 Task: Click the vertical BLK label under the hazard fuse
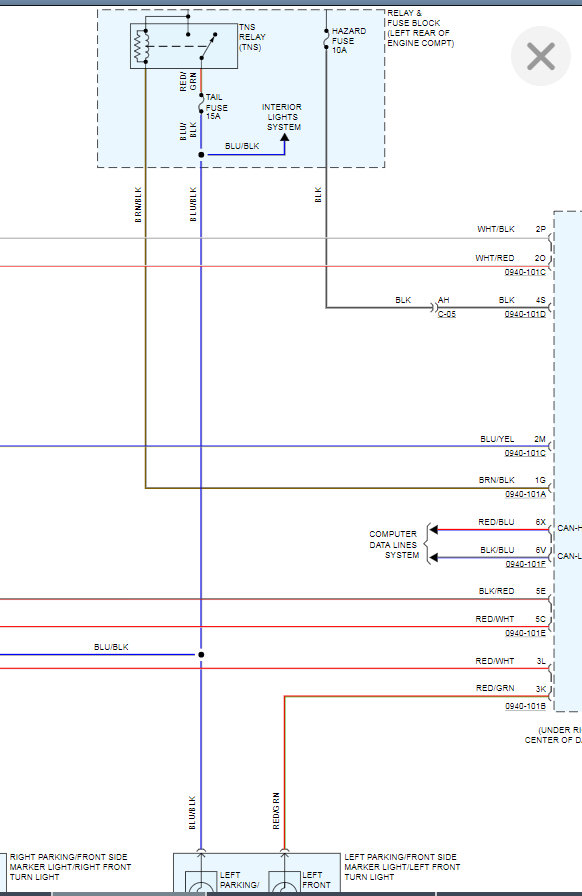[x=318, y=195]
